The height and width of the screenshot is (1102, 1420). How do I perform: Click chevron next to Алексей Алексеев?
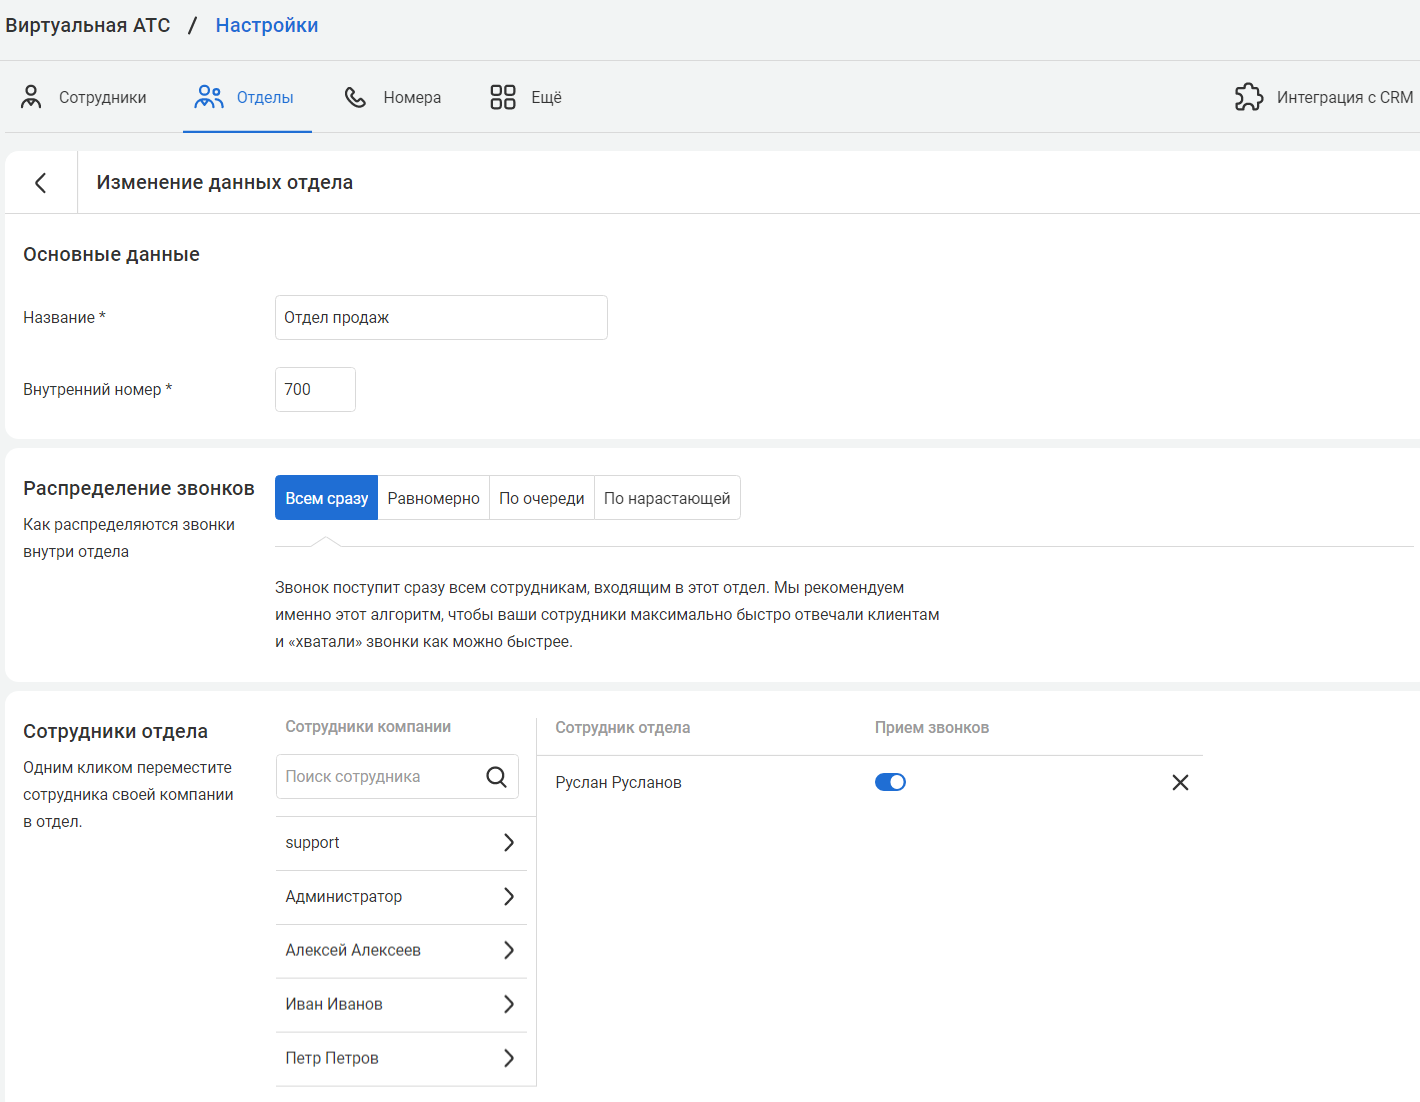click(x=508, y=950)
